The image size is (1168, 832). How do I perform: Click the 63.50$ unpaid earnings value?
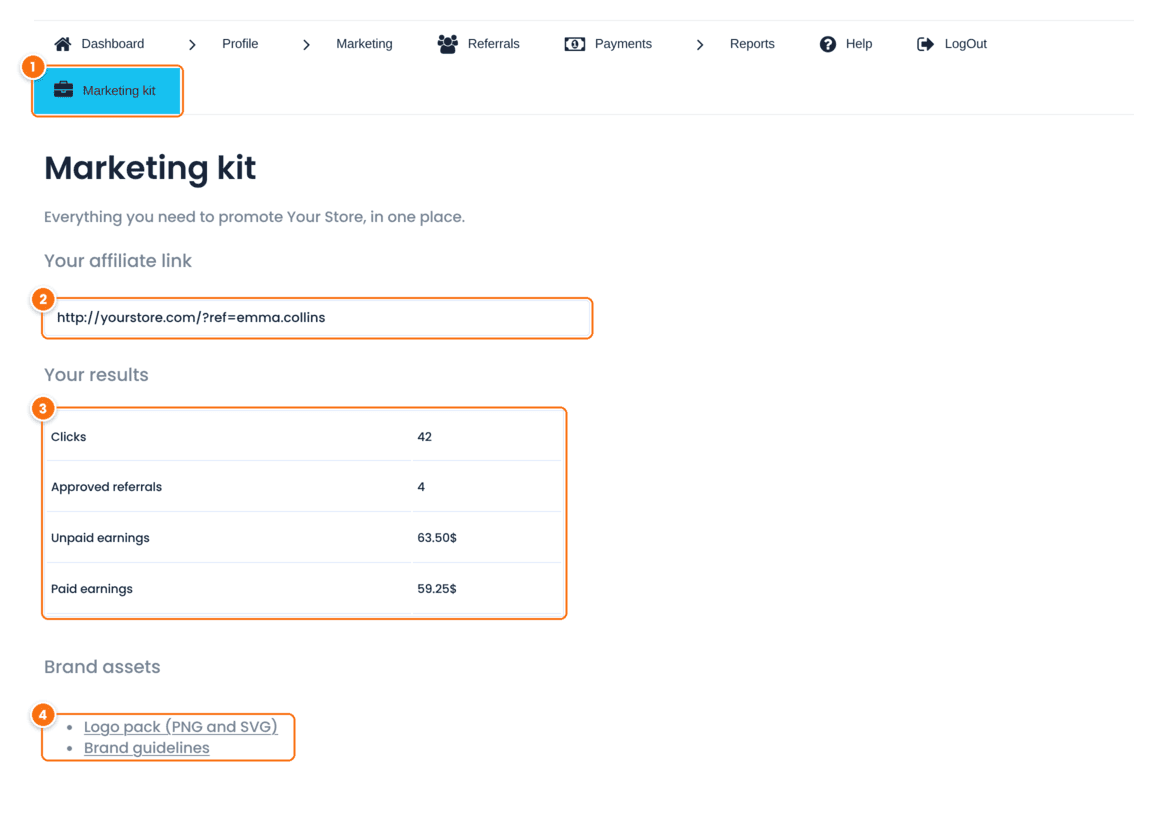437,538
